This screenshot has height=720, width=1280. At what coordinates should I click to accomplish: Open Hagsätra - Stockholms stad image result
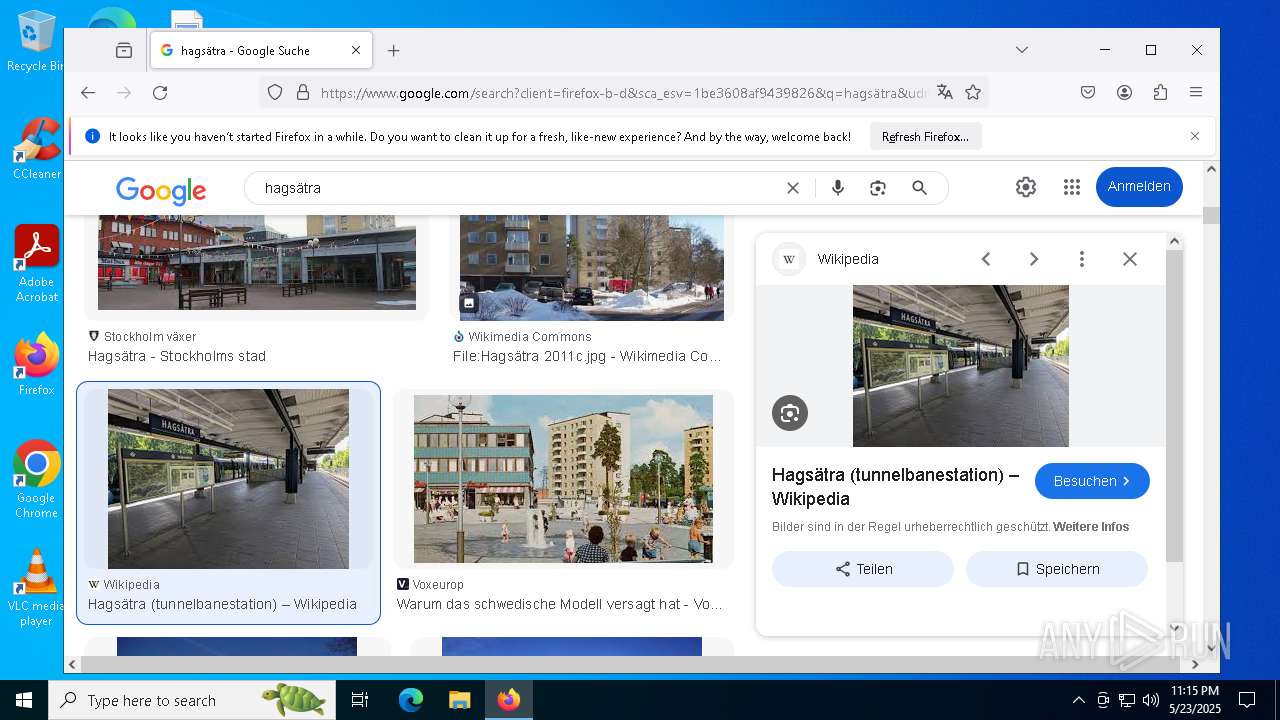(x=257, y=262)
